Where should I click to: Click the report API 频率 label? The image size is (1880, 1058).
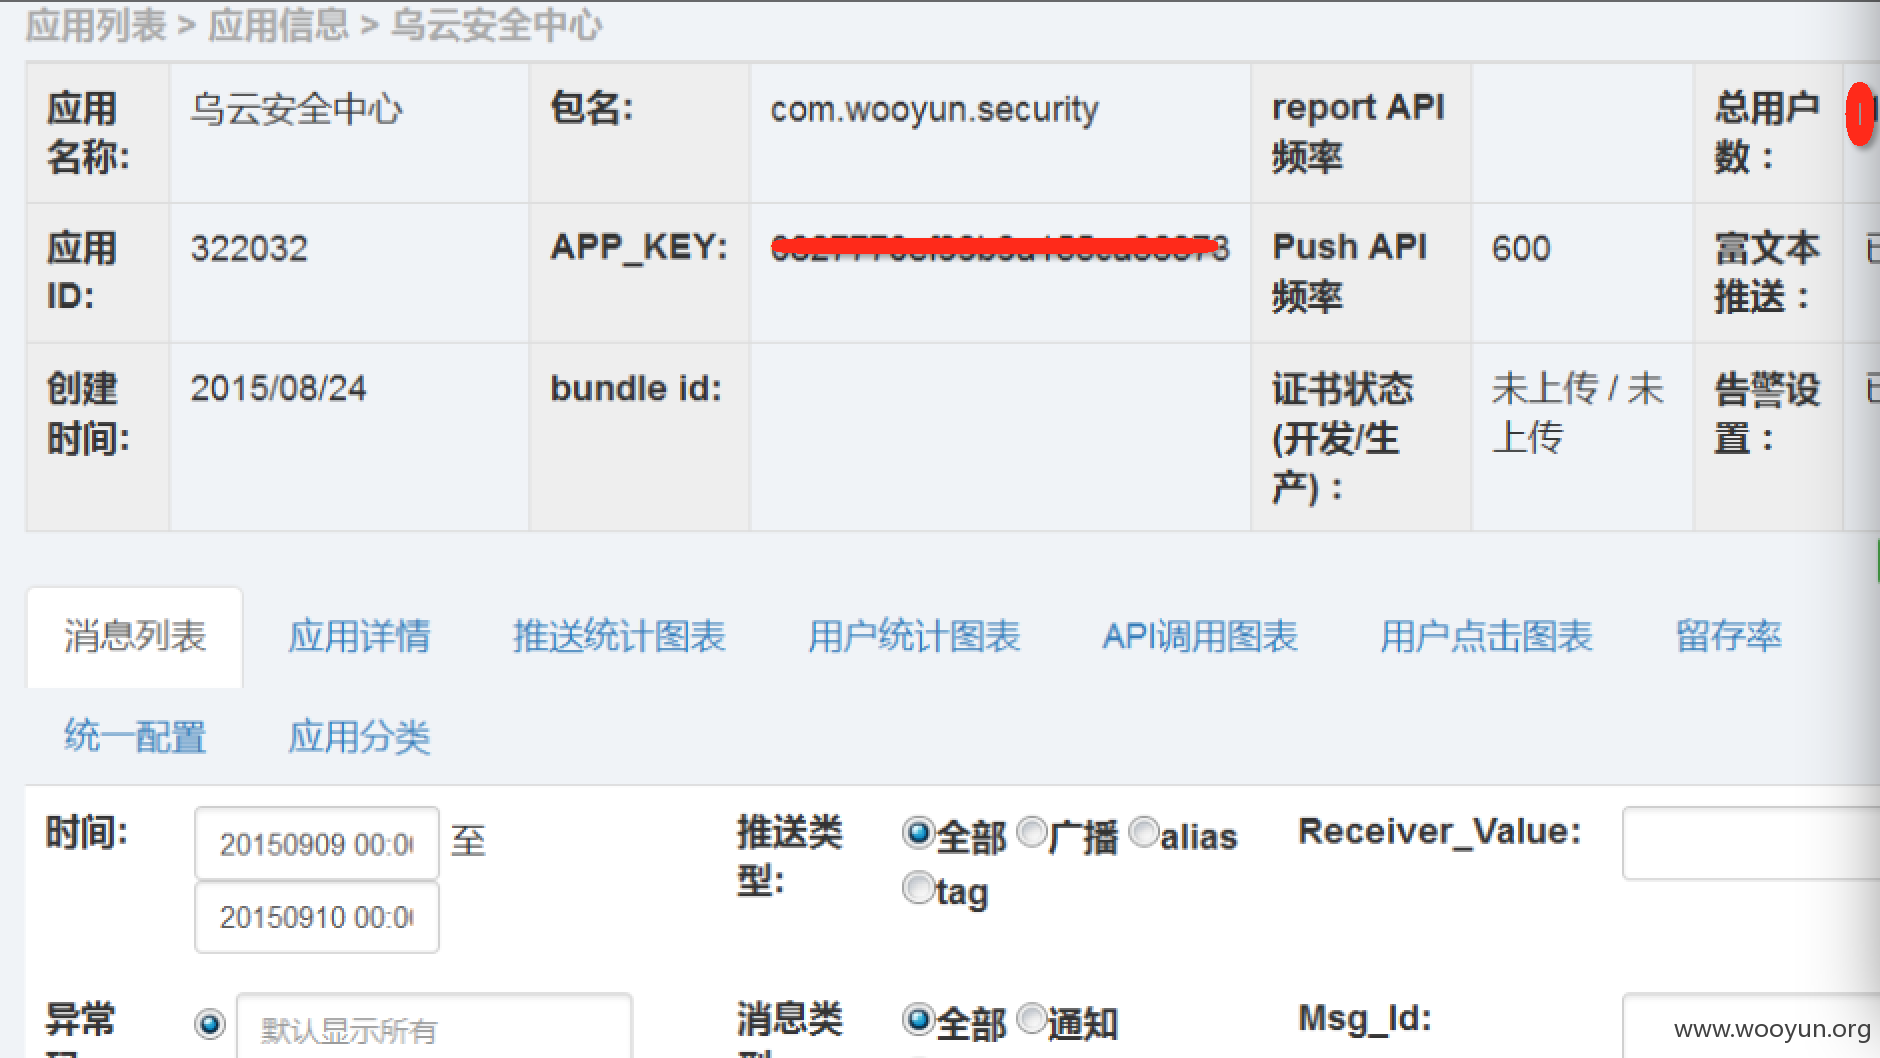click(x=1358, y=132)
